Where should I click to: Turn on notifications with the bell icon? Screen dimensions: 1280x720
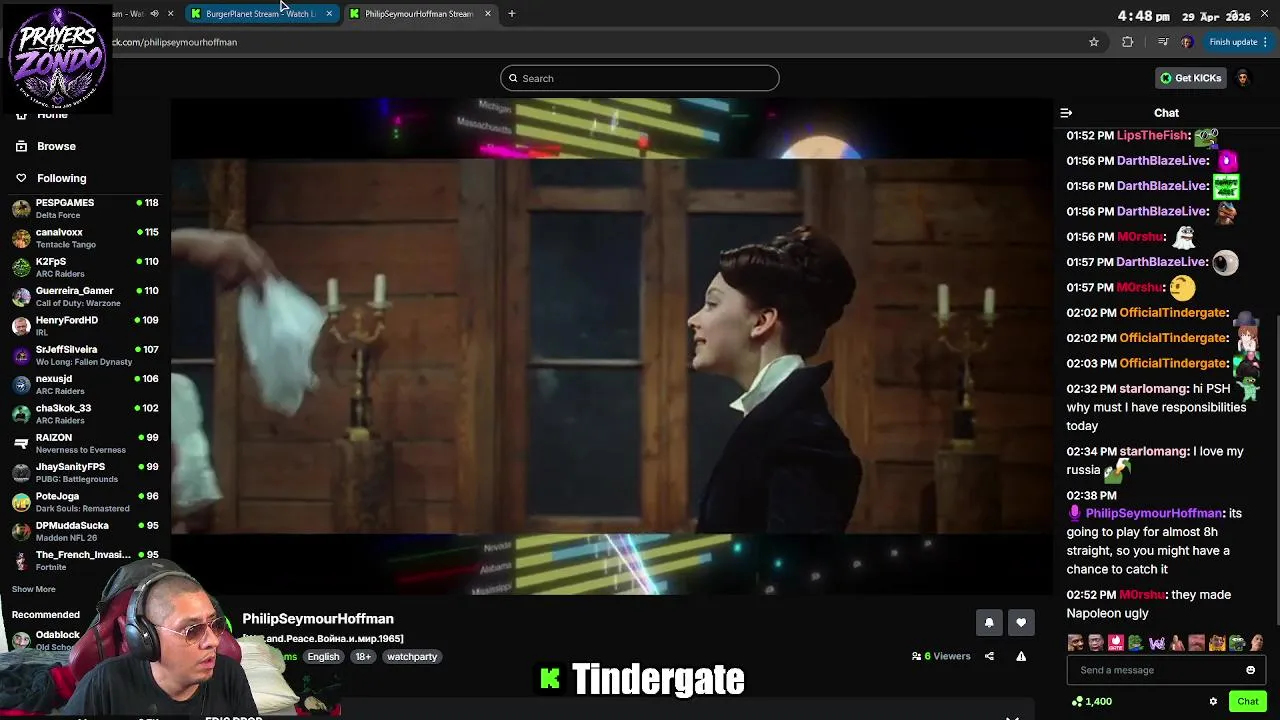[x=989, y=622]
